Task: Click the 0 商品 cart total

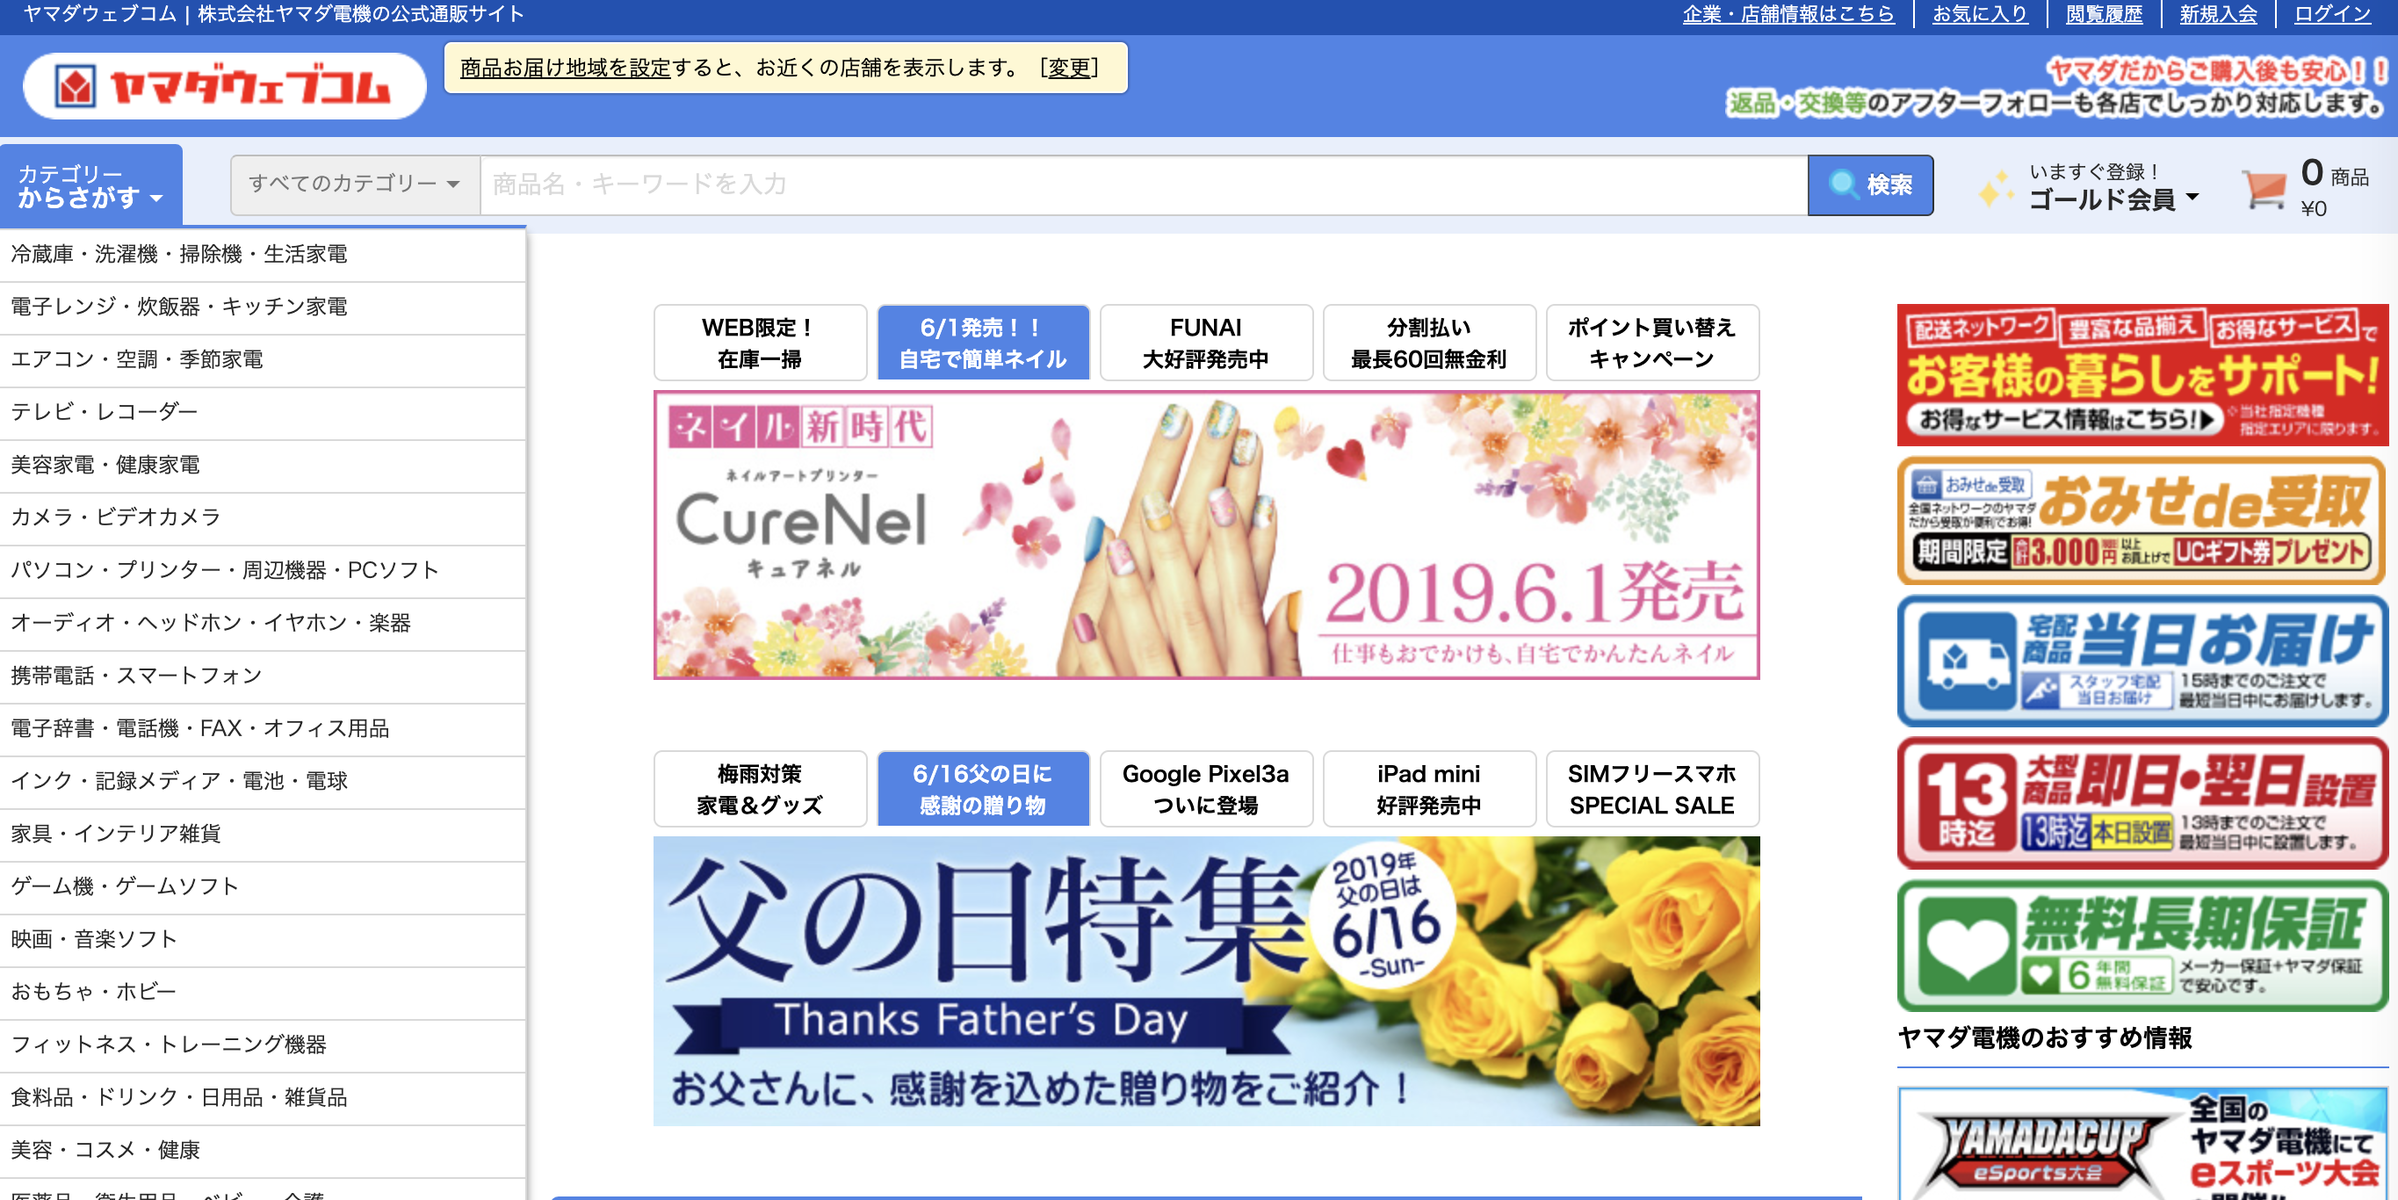Action: click(2334, 187)
